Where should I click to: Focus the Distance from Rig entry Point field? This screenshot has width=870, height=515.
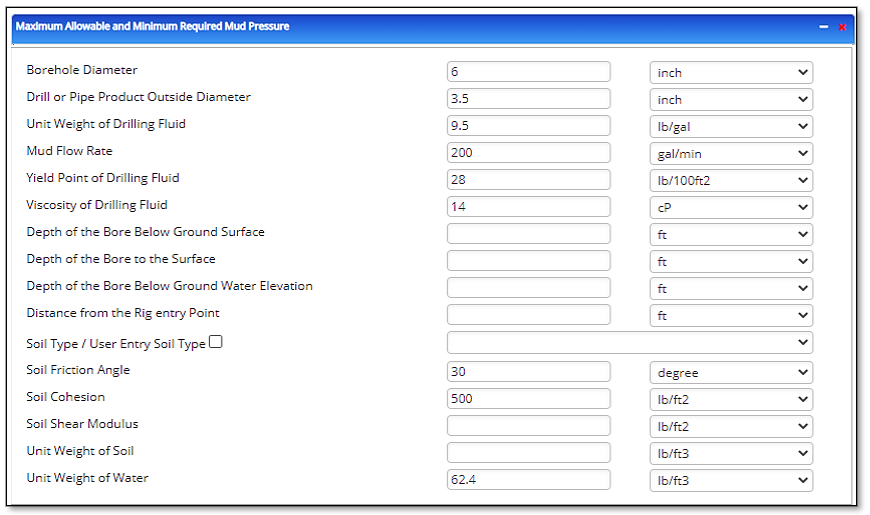528,315
